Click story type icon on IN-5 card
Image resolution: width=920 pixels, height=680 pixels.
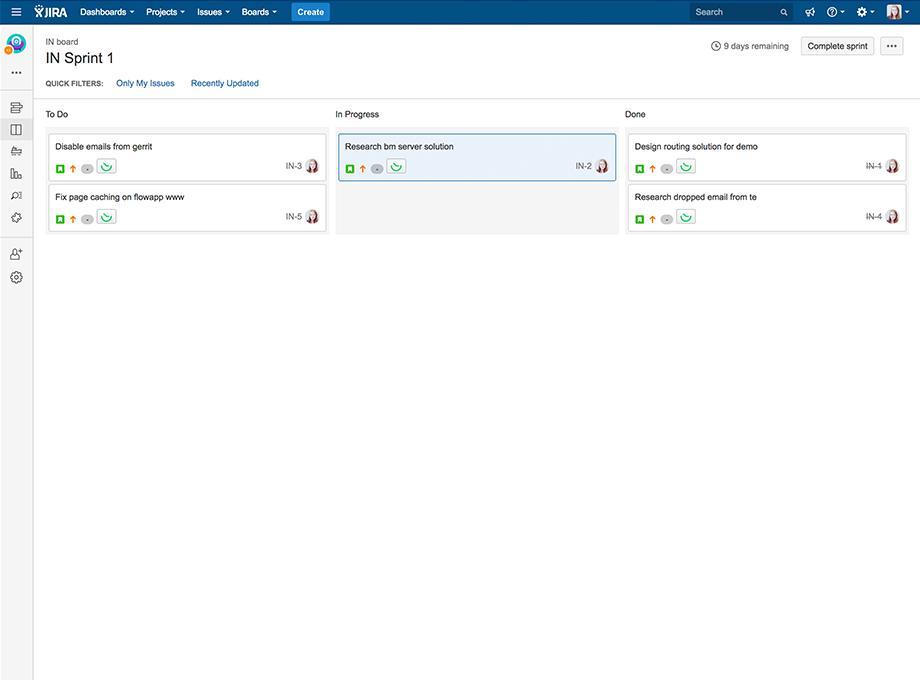60,219
